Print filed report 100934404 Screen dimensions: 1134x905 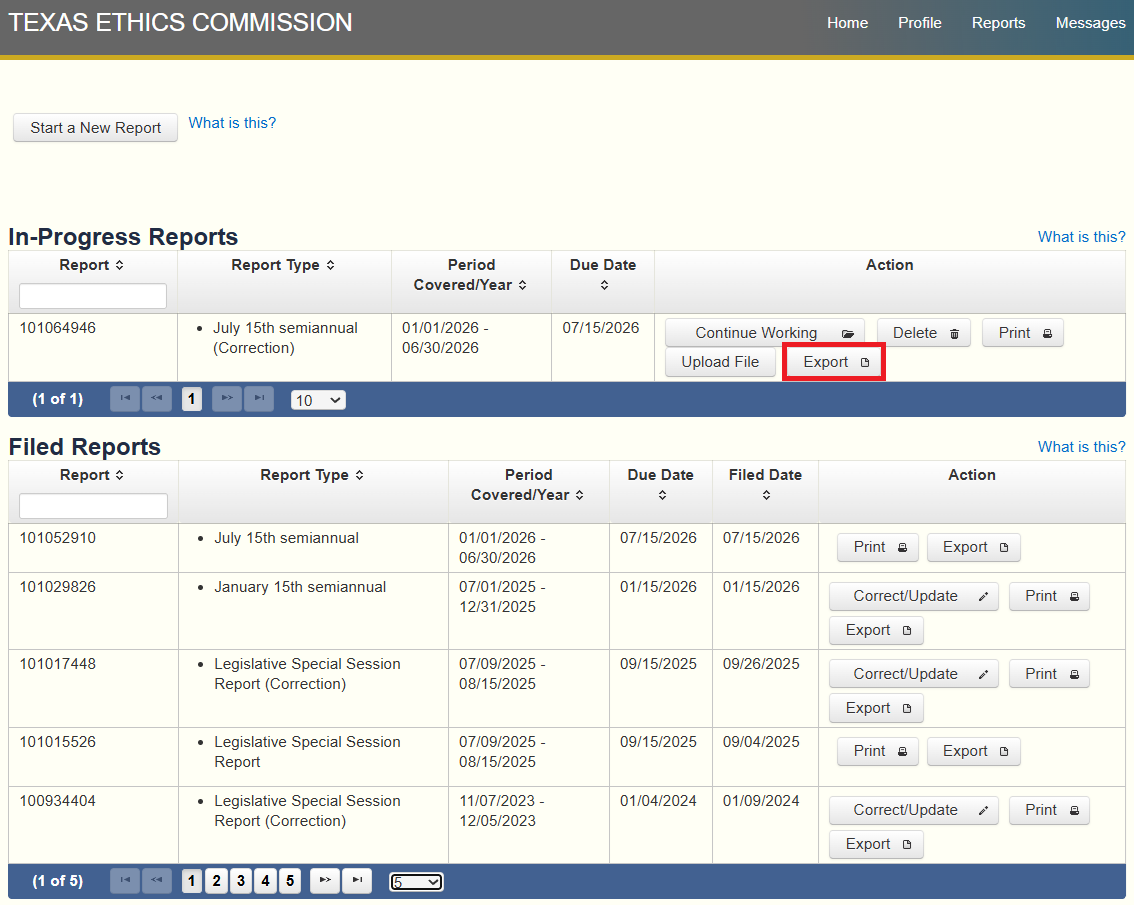(x=1049, y=810)
